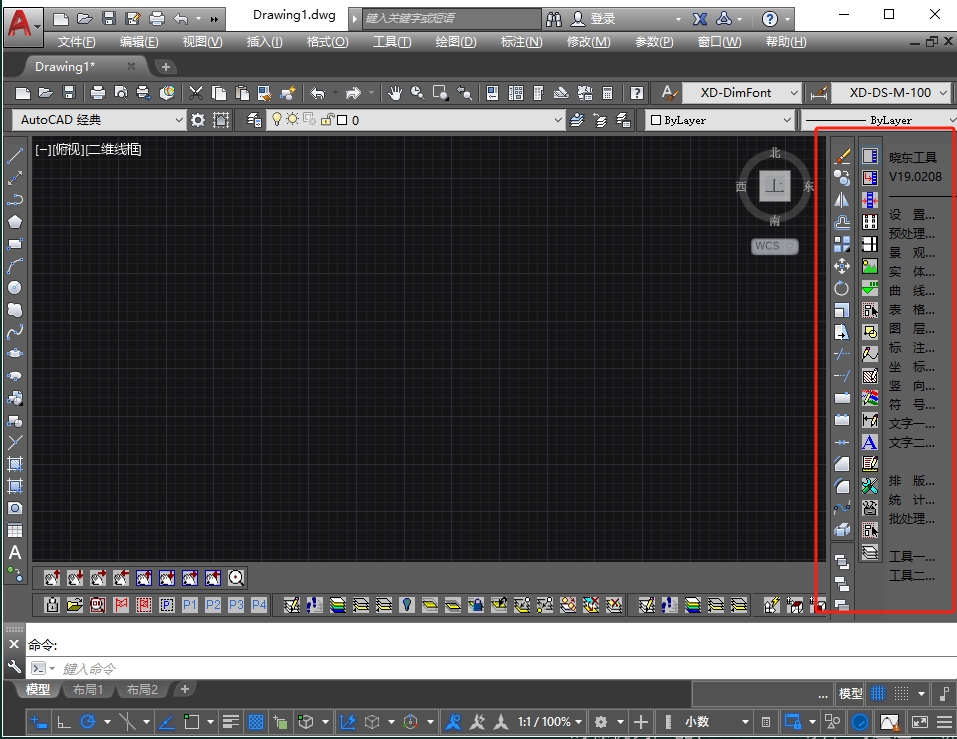This screenshot has height=739, width=957.
Task: Select the Rotate modify tool
Action: (x=842, y=288)
